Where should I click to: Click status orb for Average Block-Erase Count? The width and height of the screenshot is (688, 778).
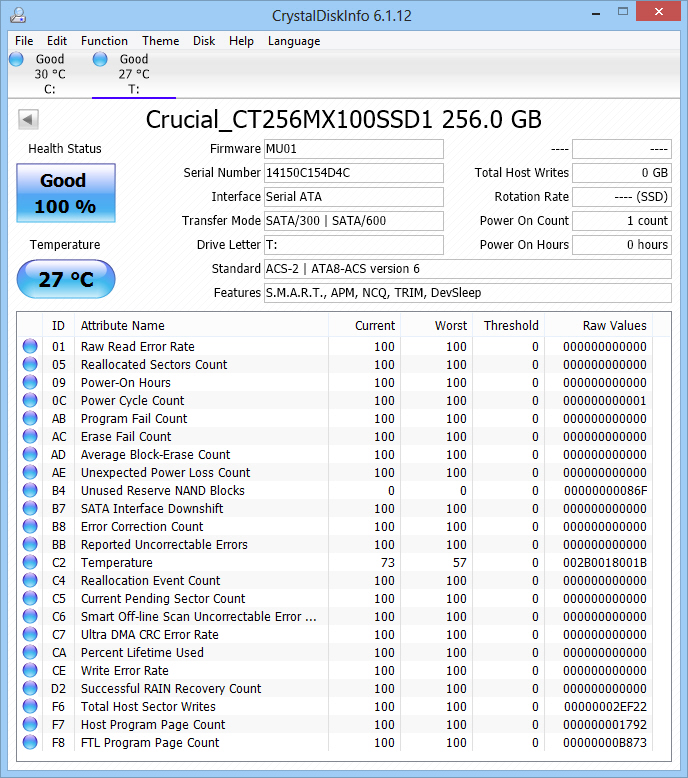coord(30,454)
